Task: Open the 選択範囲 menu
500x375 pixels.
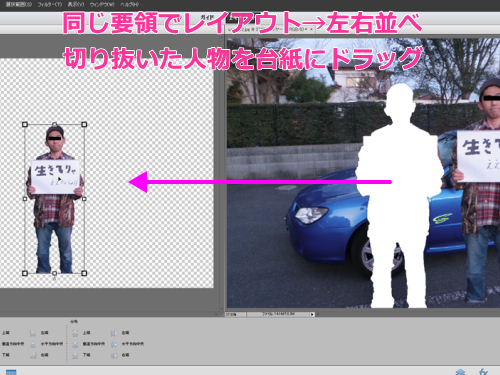Action: [x=18, y=4]
